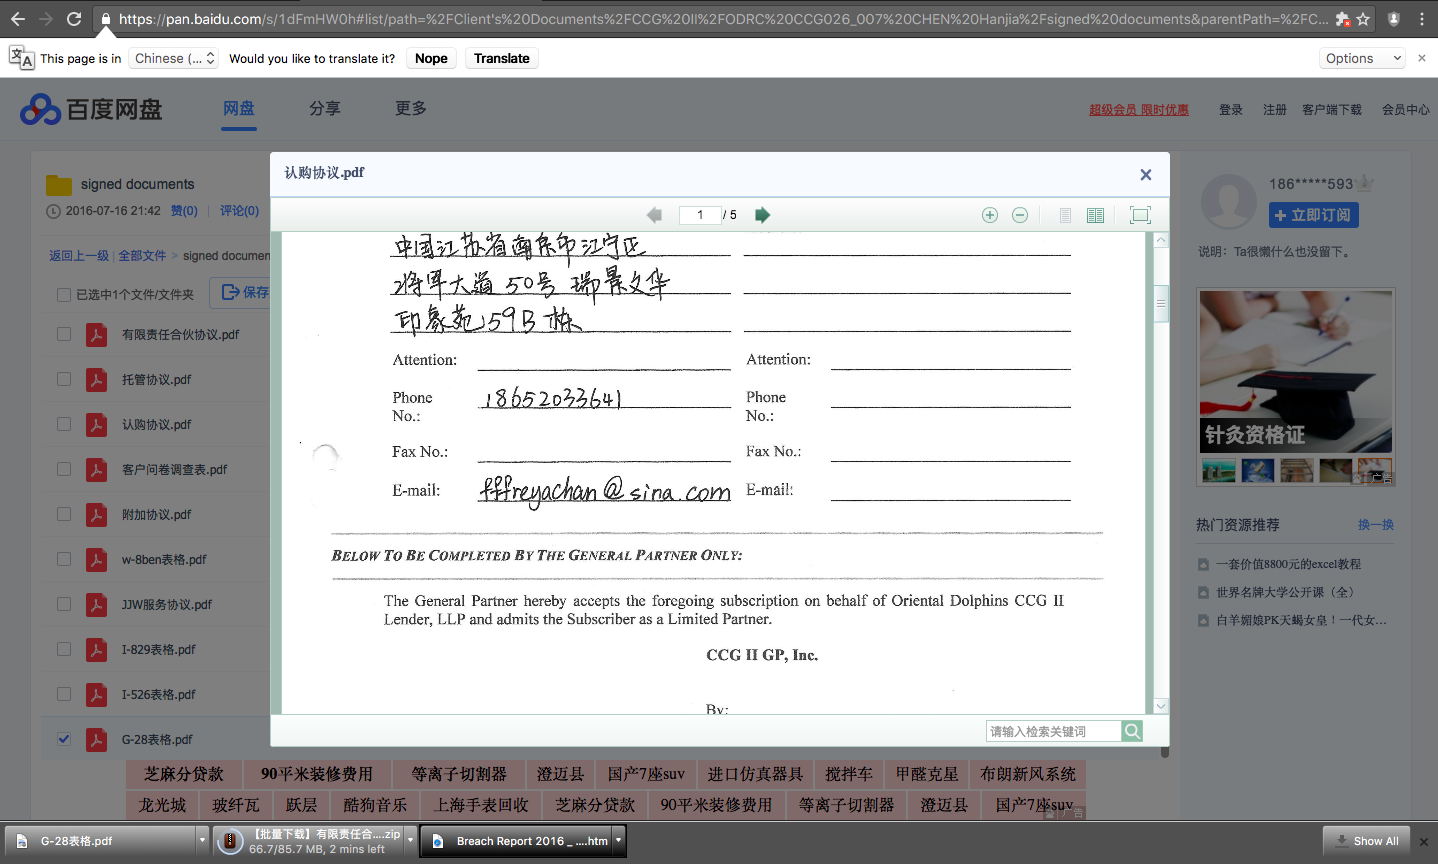The height and width of the screenshot is (864, 1438).
Task: Click the signed documents folder icon
Action: 59,185
